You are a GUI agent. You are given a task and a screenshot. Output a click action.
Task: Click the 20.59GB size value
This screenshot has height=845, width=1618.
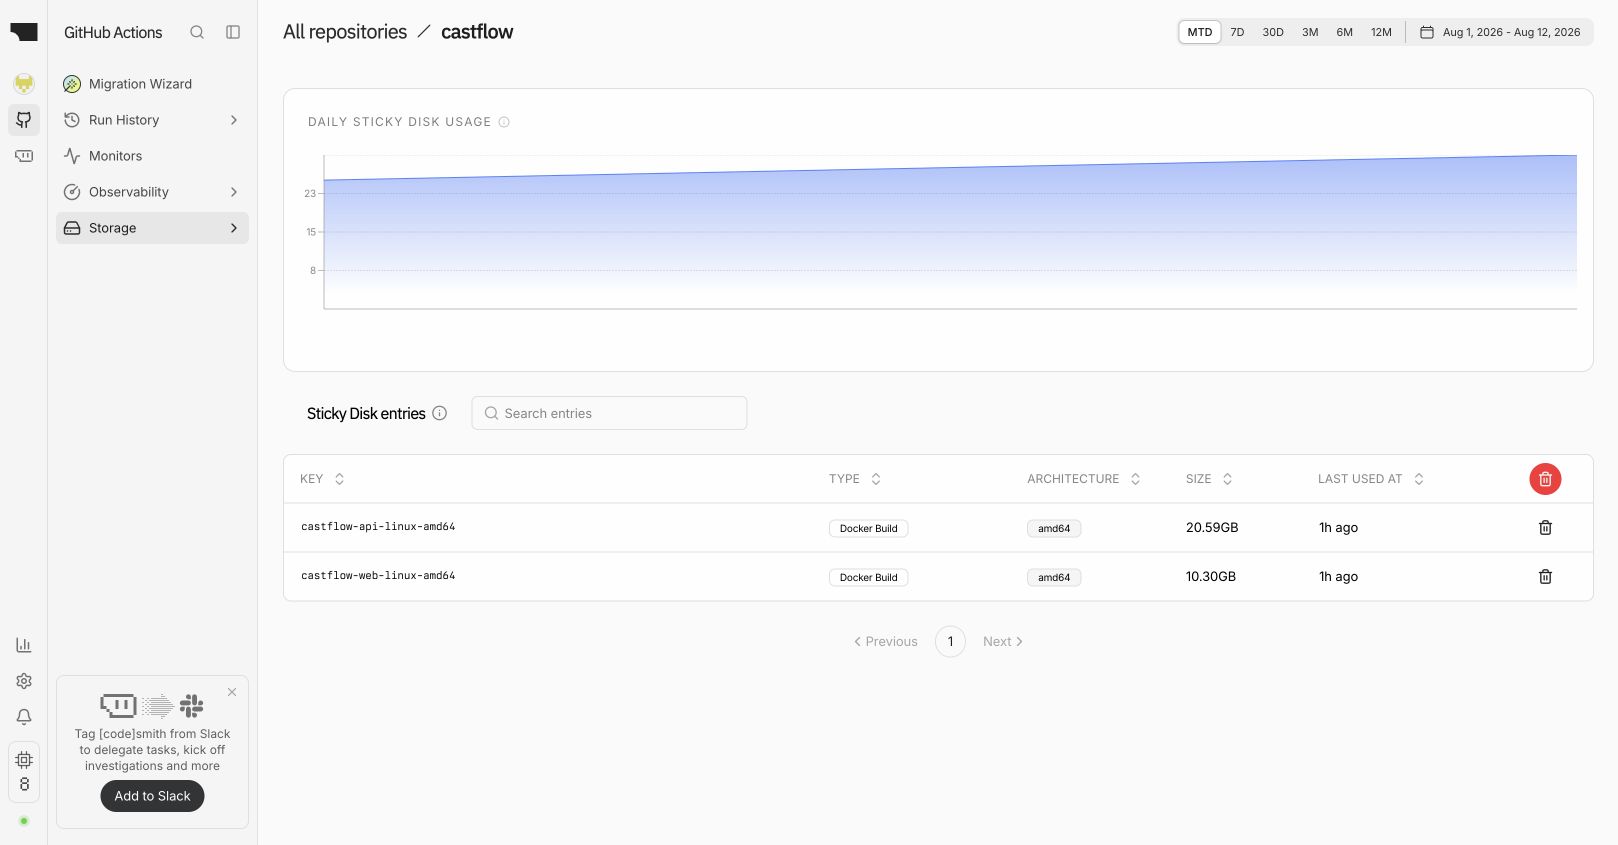pyautogui.click(x=1212, y=527)
